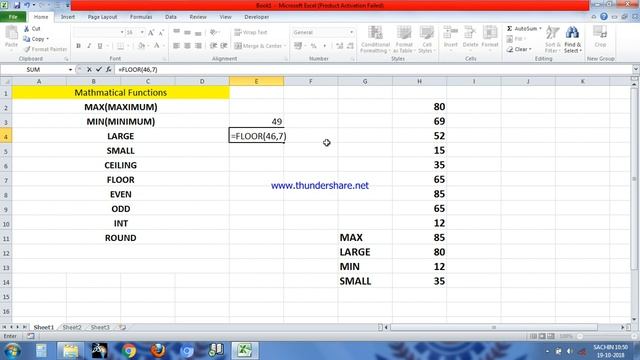Switch to the Insert tab
640x360 pixels.
(68, 17)
